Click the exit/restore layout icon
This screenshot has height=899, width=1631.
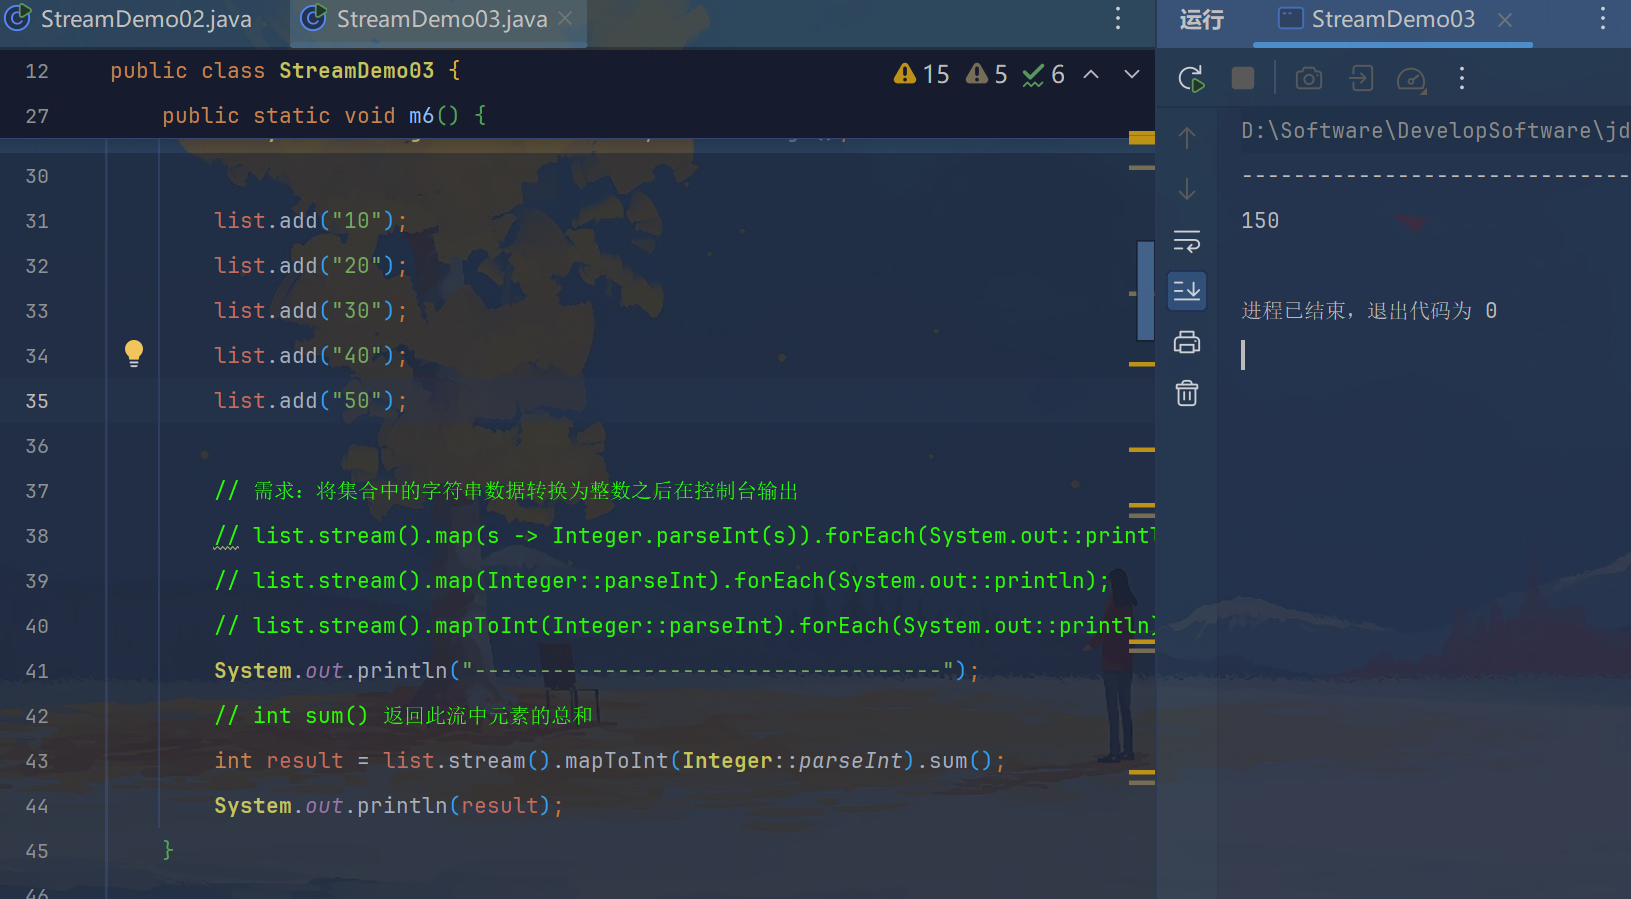pyautogui.click(x=1361, y=78)
